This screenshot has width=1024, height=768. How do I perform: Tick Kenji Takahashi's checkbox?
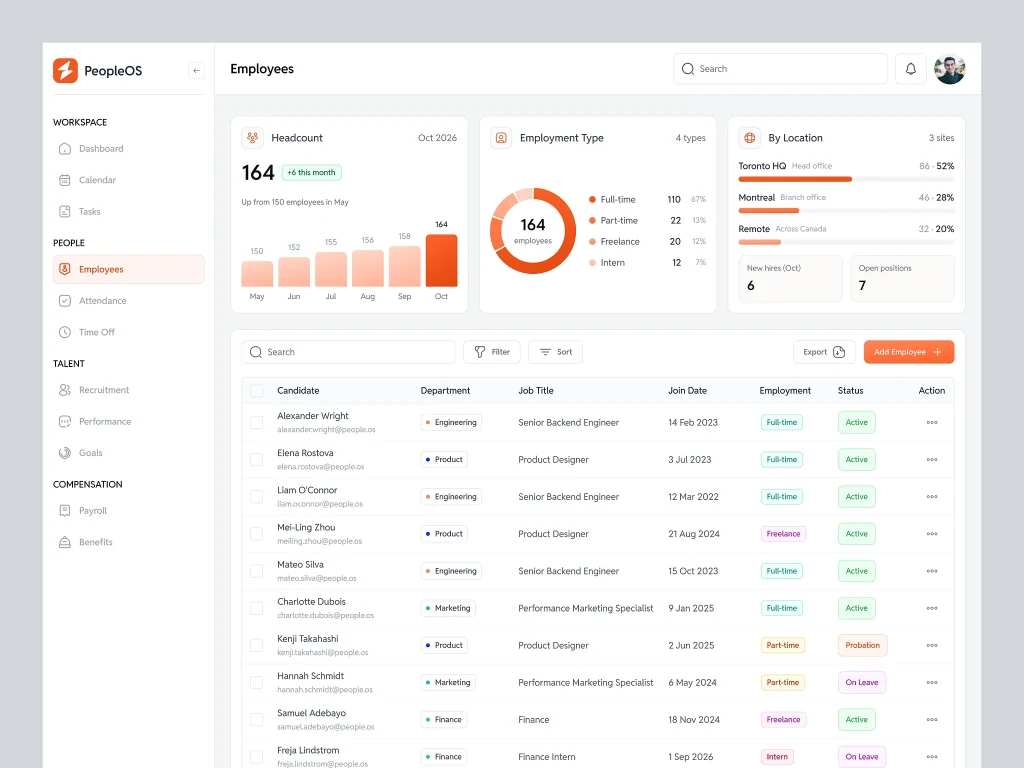(x=257, y=645)
